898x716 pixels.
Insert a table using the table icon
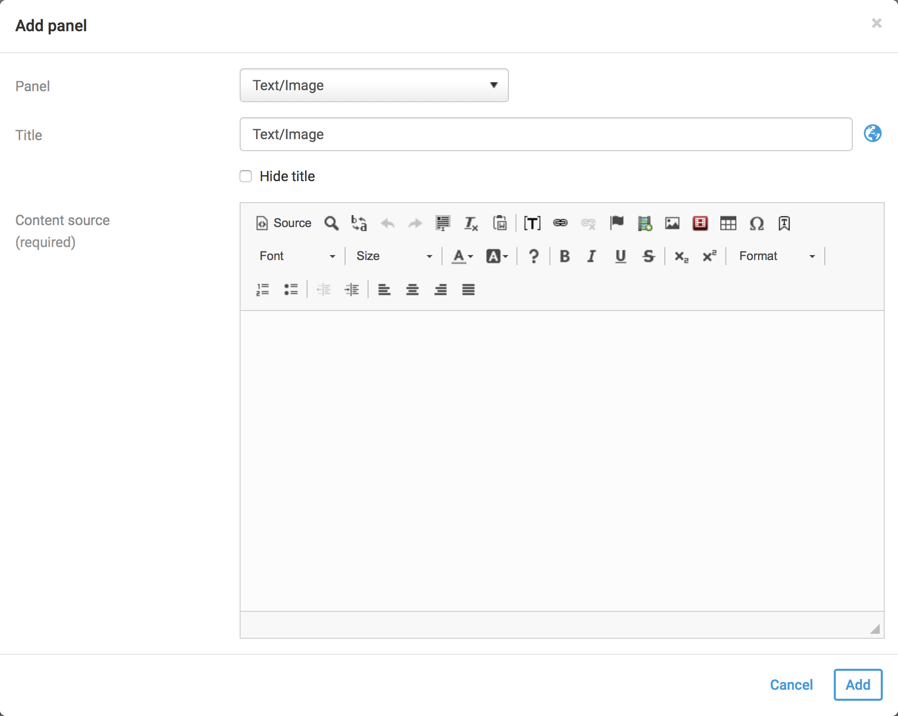(728, 223)
